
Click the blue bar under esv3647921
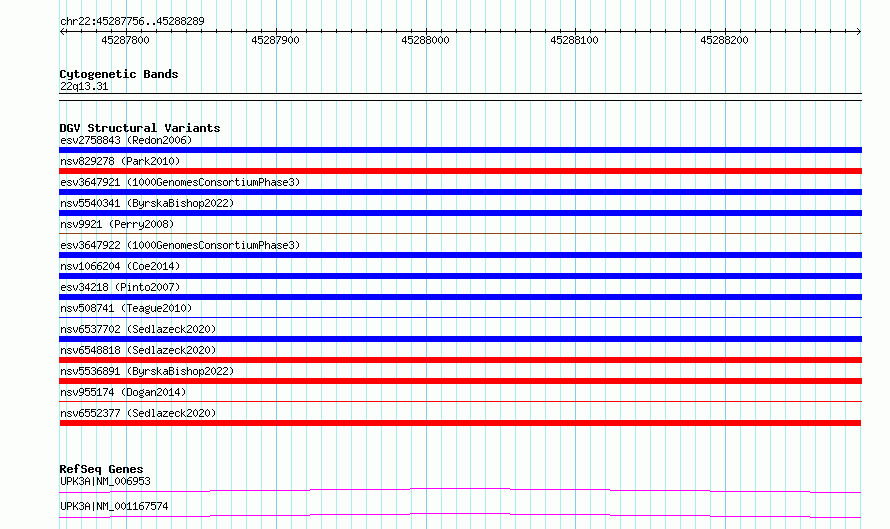[460, 192]
